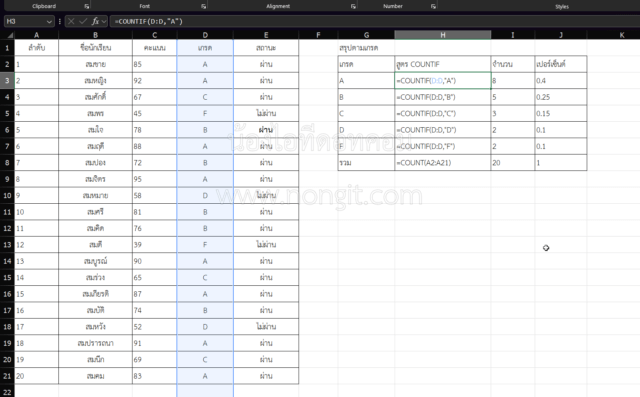640x397 pixels.
Task: Select column J header
Action: [561, 35]
